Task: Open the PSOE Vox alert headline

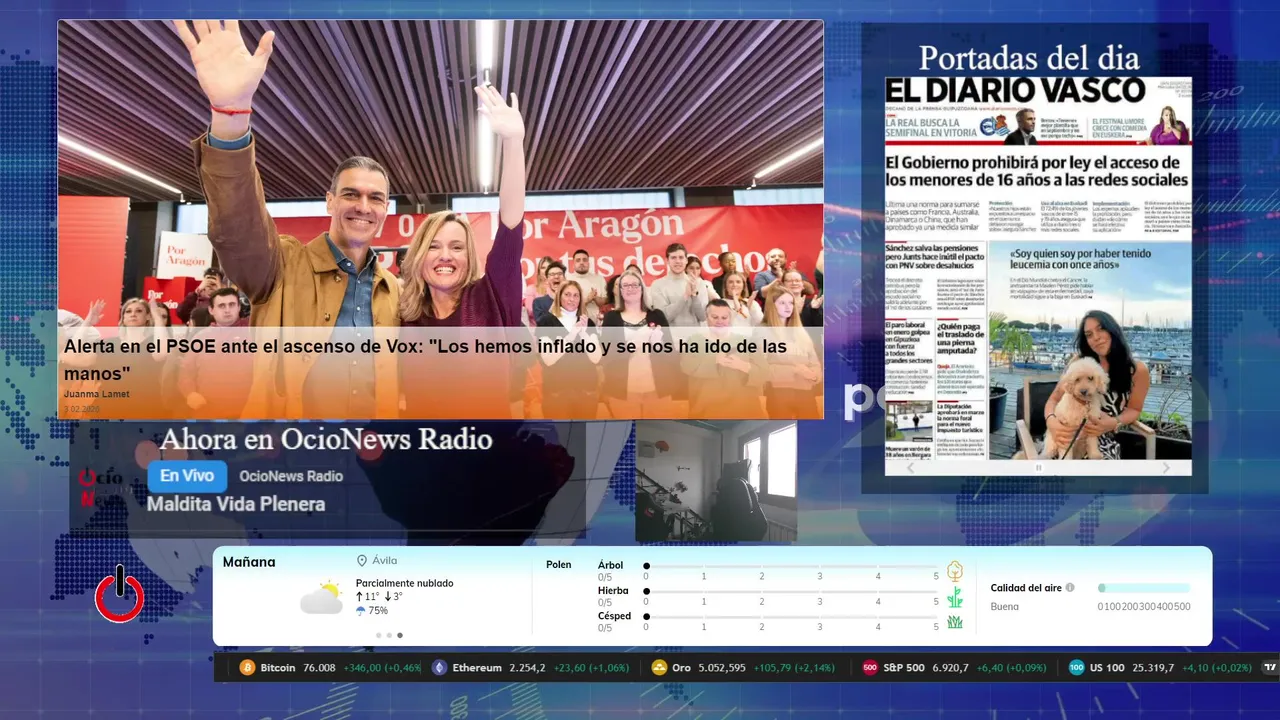Action: [x=425, y=360]
